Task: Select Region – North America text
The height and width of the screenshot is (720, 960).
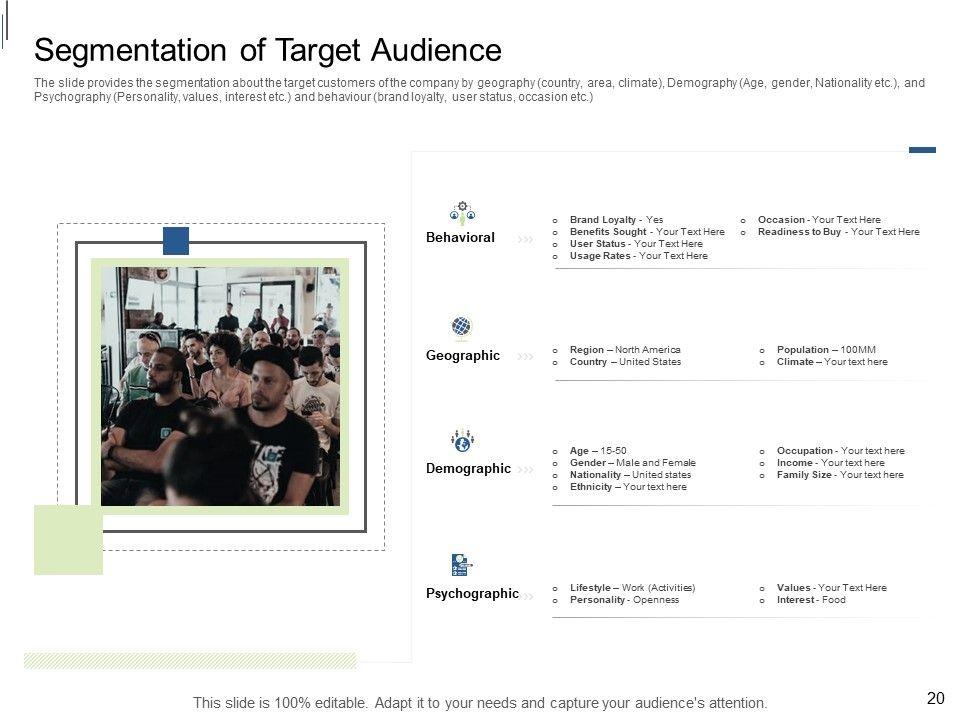Action: tap(625, 350)
